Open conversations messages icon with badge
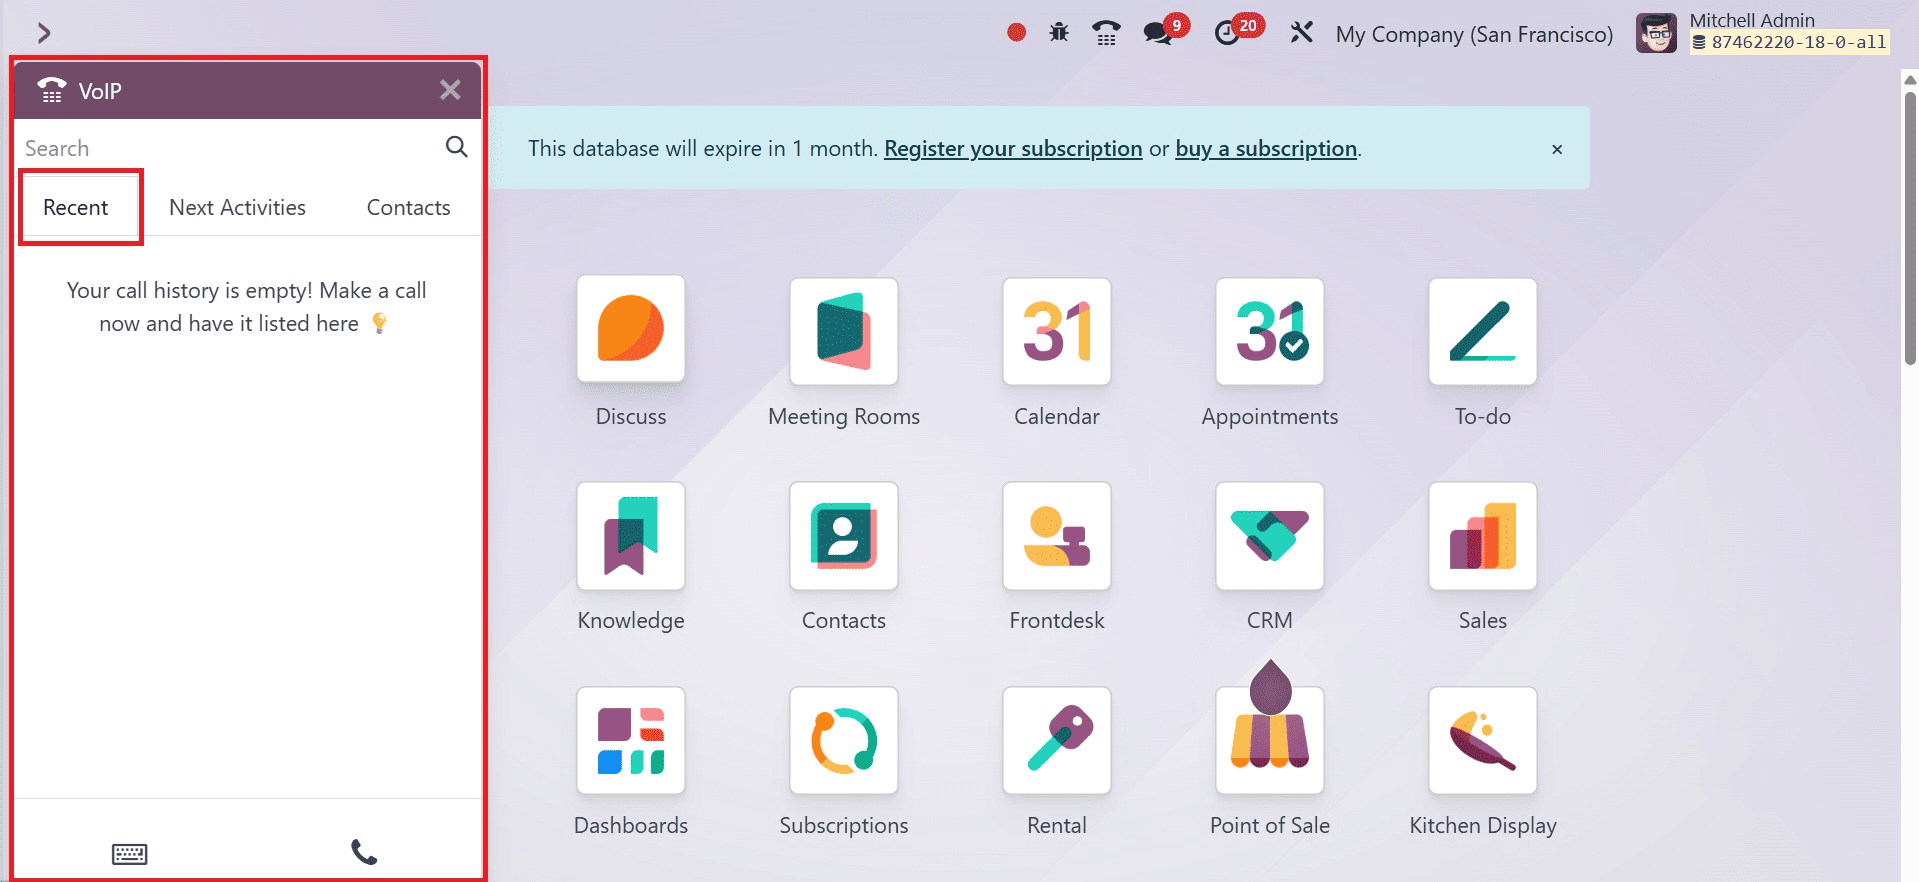Screen dimensions: 1919x882 click(1159, 33)
